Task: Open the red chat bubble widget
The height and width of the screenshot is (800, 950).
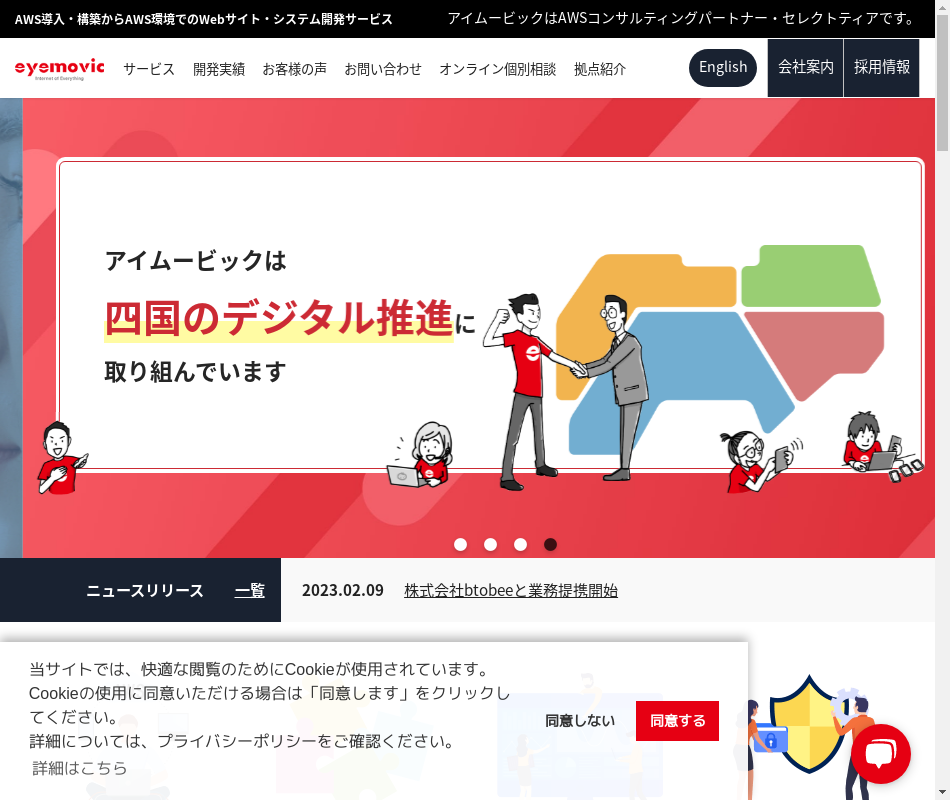Action: point(880,754)
